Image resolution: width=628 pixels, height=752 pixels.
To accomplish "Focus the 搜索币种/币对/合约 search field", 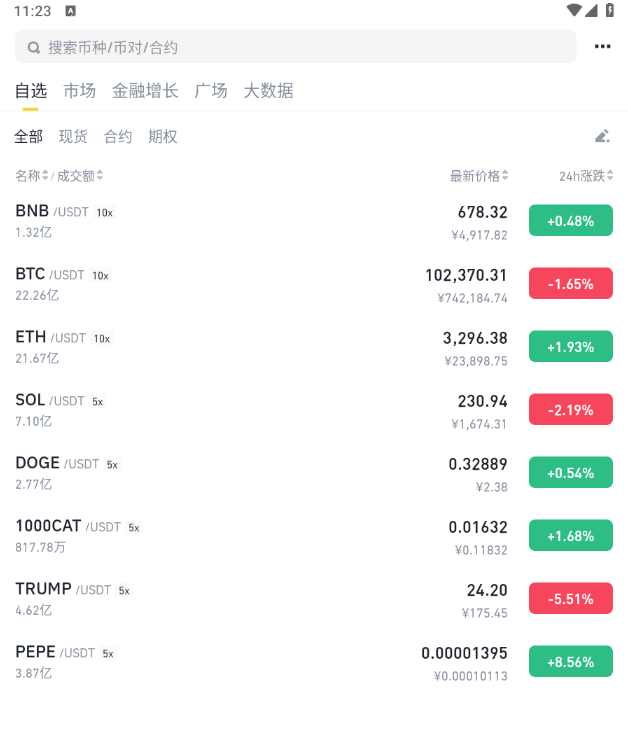I will point(296,47).
